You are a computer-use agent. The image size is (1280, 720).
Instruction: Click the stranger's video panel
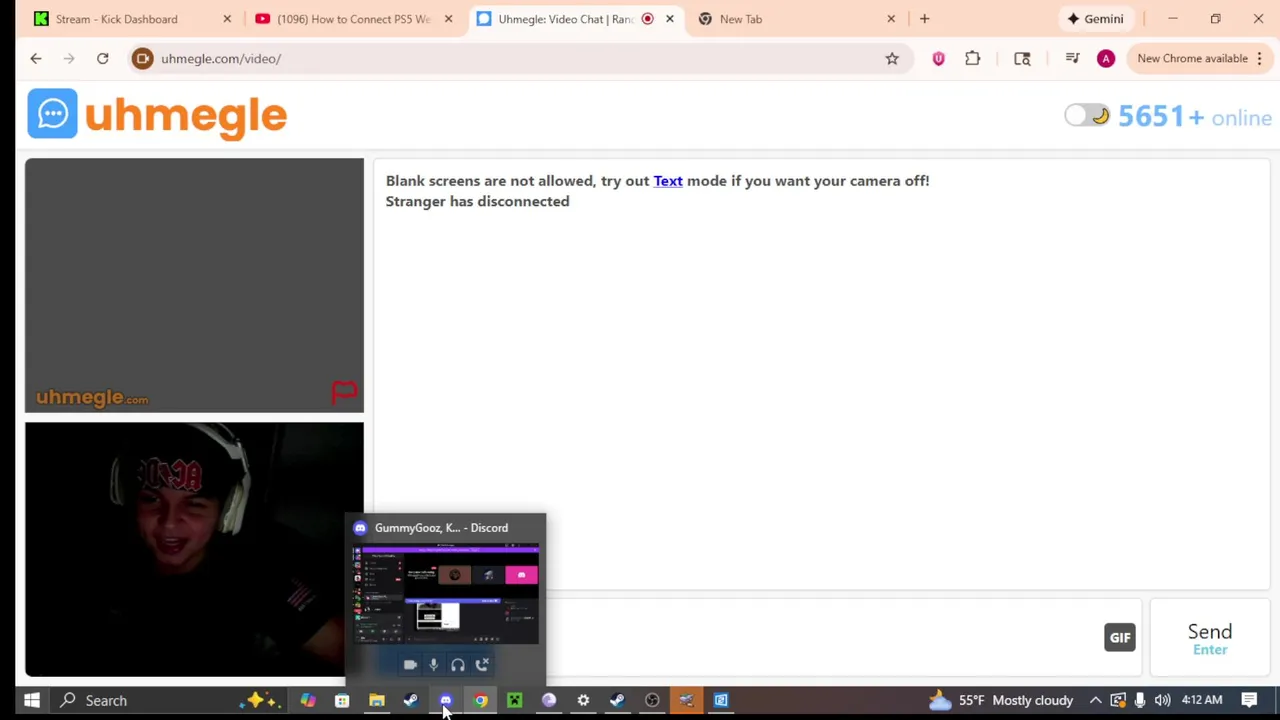[x=194, y=285]
